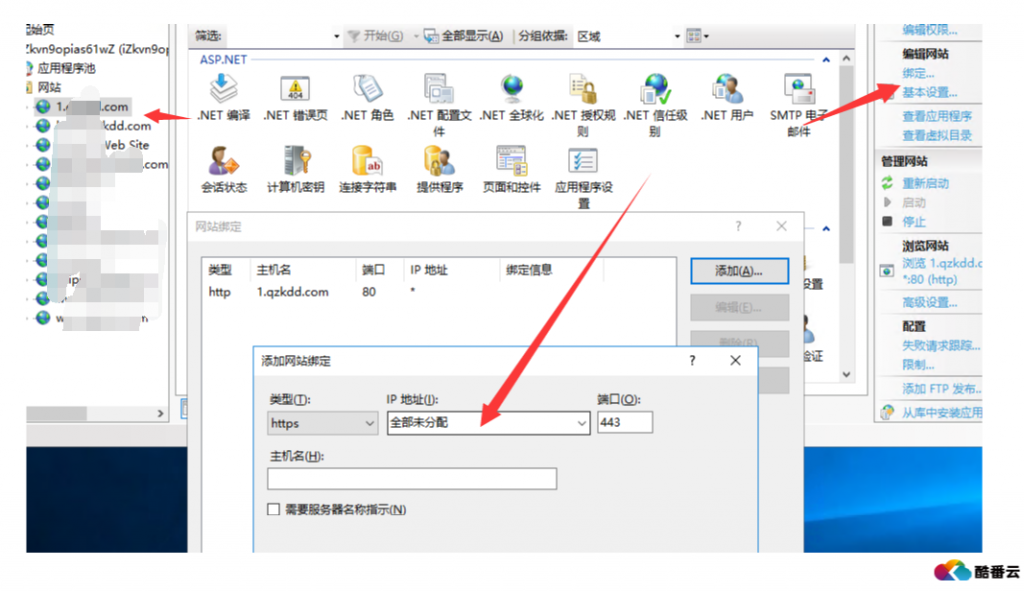Click the 重新启动 action link
Viewport: 1024px width, 592px height.
(x=925, y=183)
